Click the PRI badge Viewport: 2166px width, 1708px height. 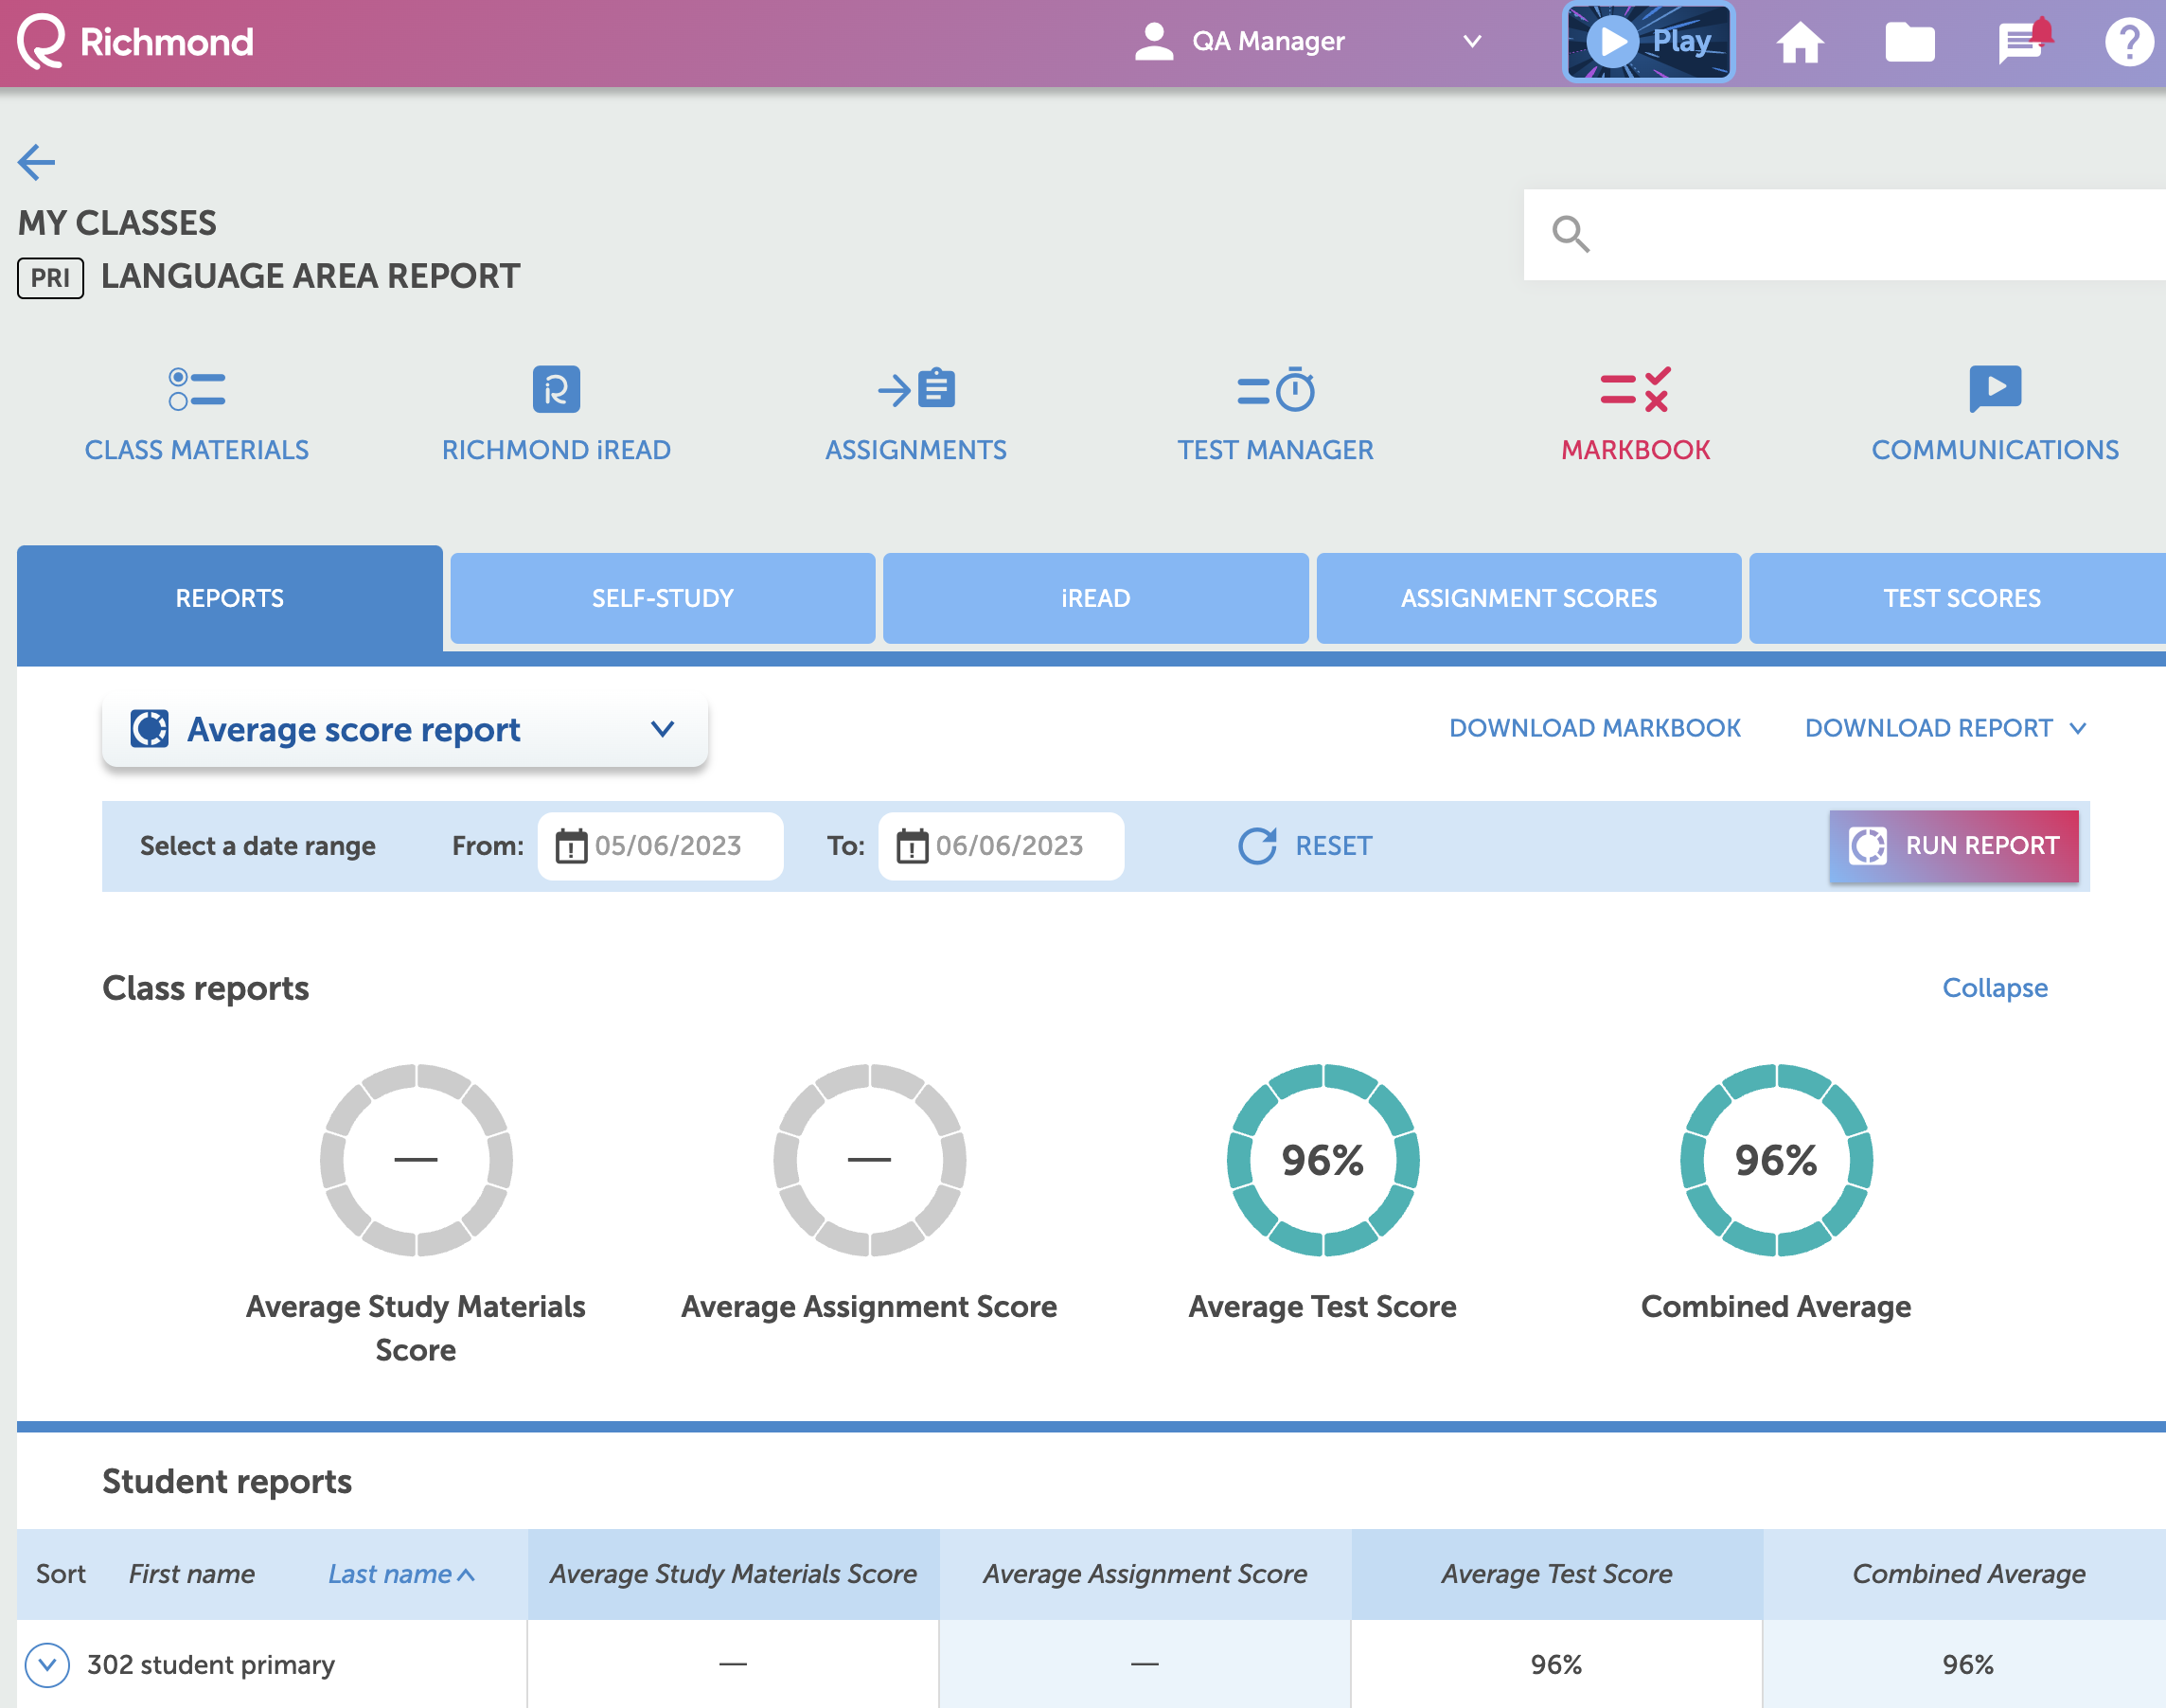tap(50, 277)
